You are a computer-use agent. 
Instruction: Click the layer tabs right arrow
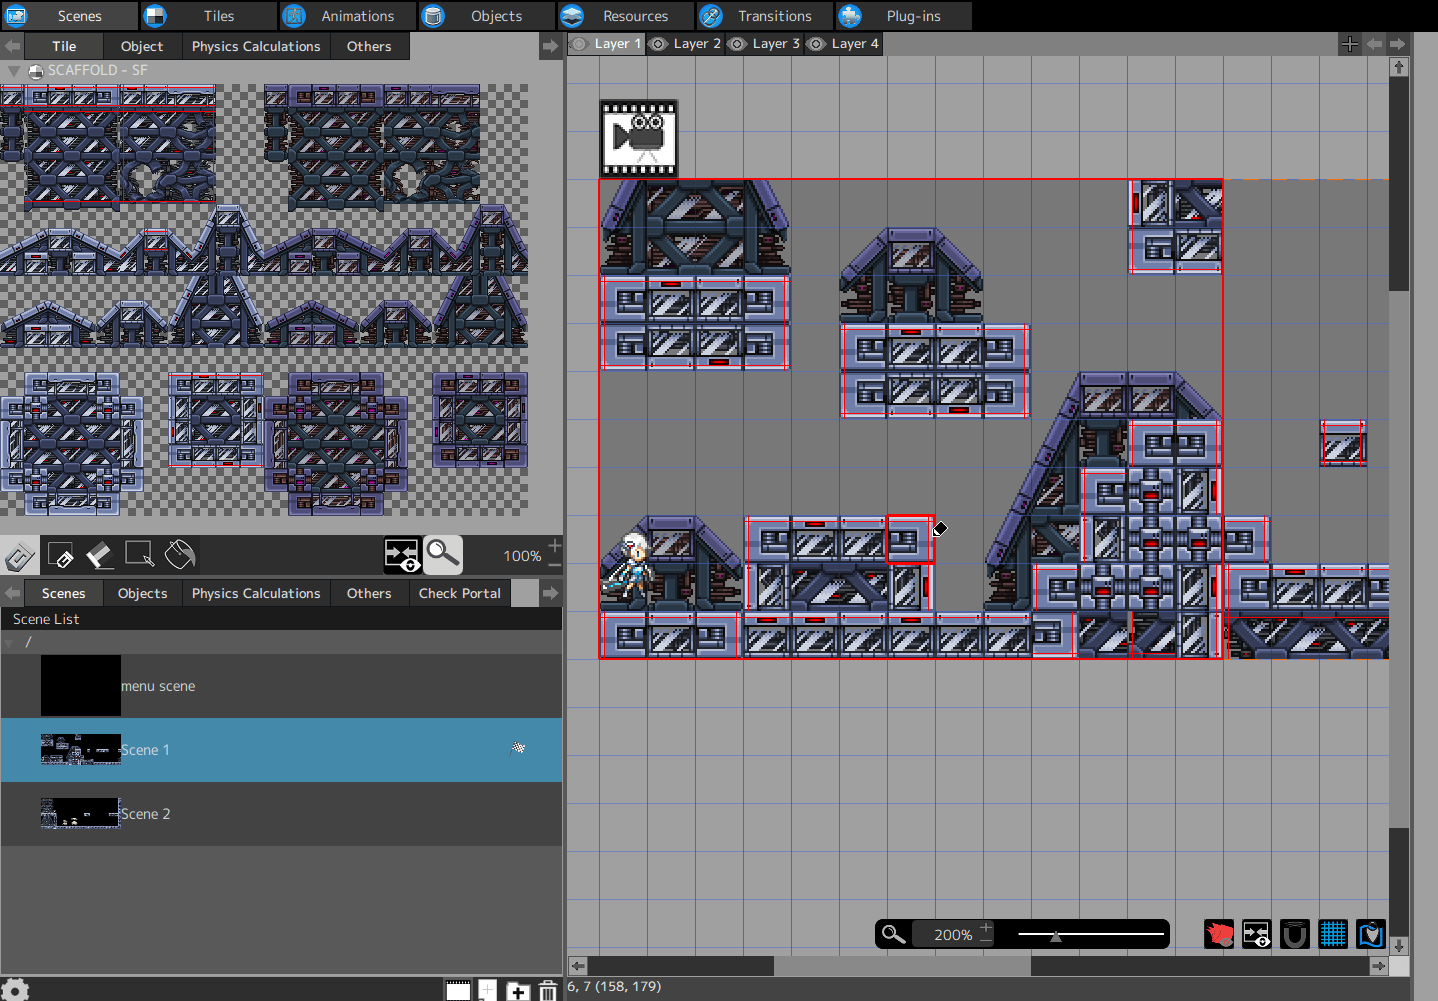1397,44
